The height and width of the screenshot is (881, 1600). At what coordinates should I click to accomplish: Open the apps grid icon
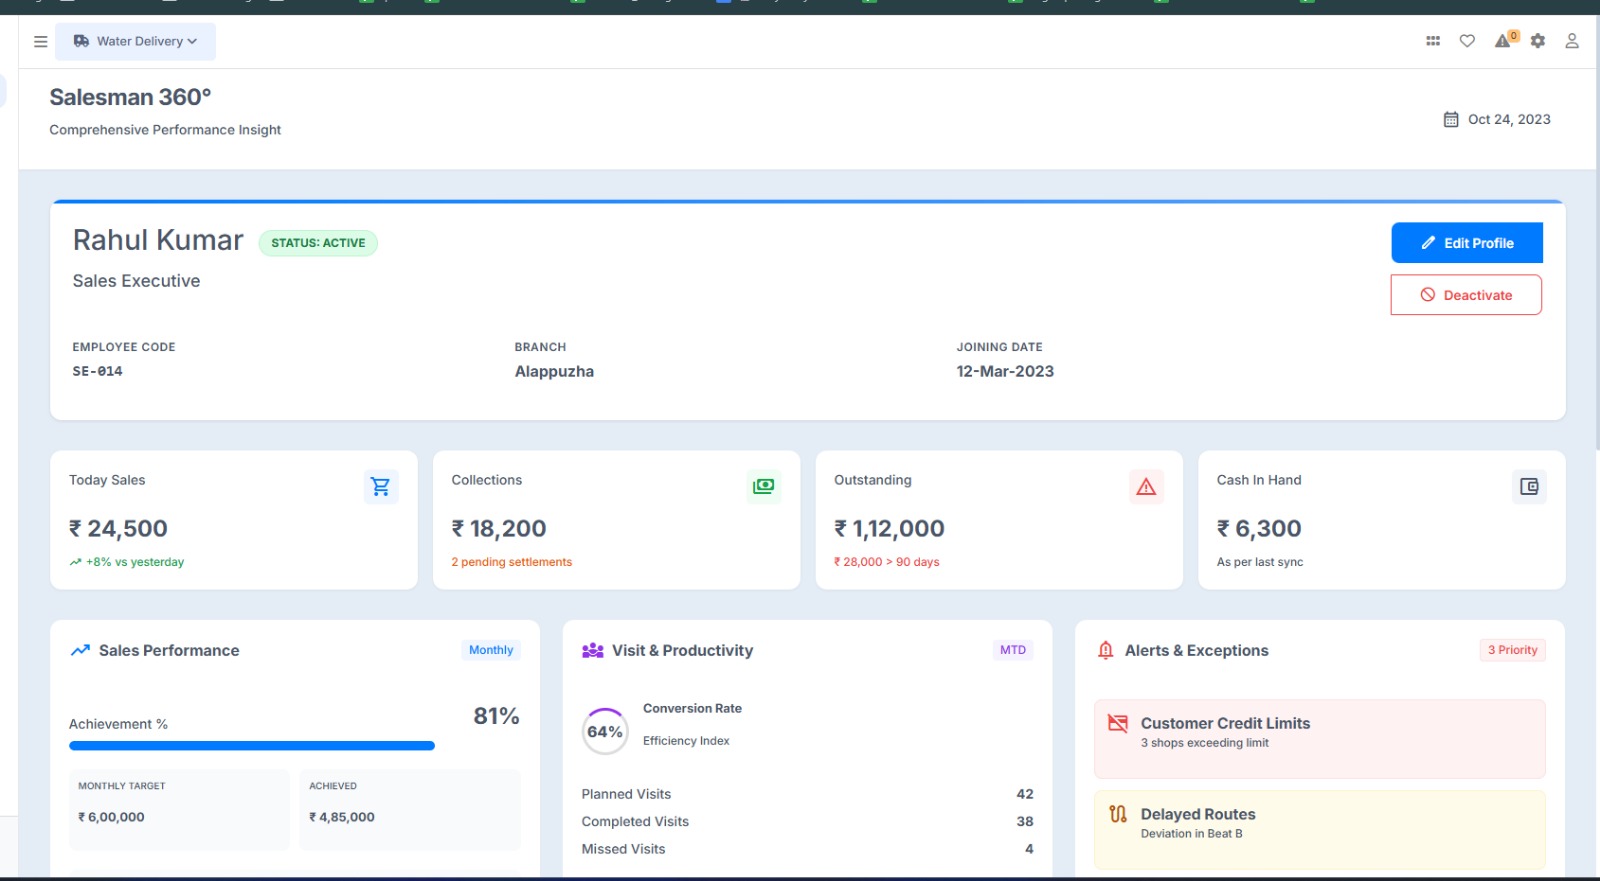tap(1433, 41)
